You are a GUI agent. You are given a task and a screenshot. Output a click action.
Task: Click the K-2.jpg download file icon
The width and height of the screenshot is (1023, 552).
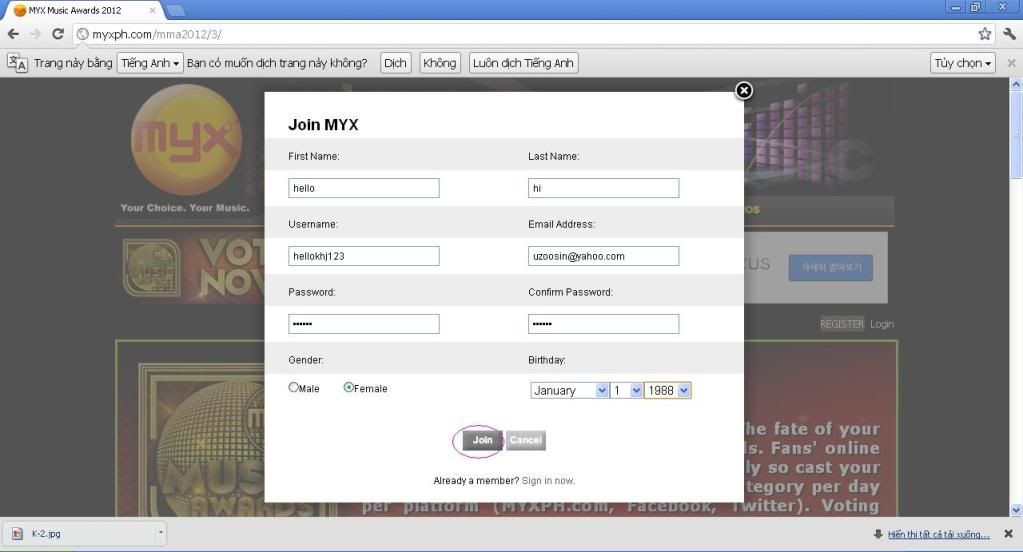[x=18, y=534]
